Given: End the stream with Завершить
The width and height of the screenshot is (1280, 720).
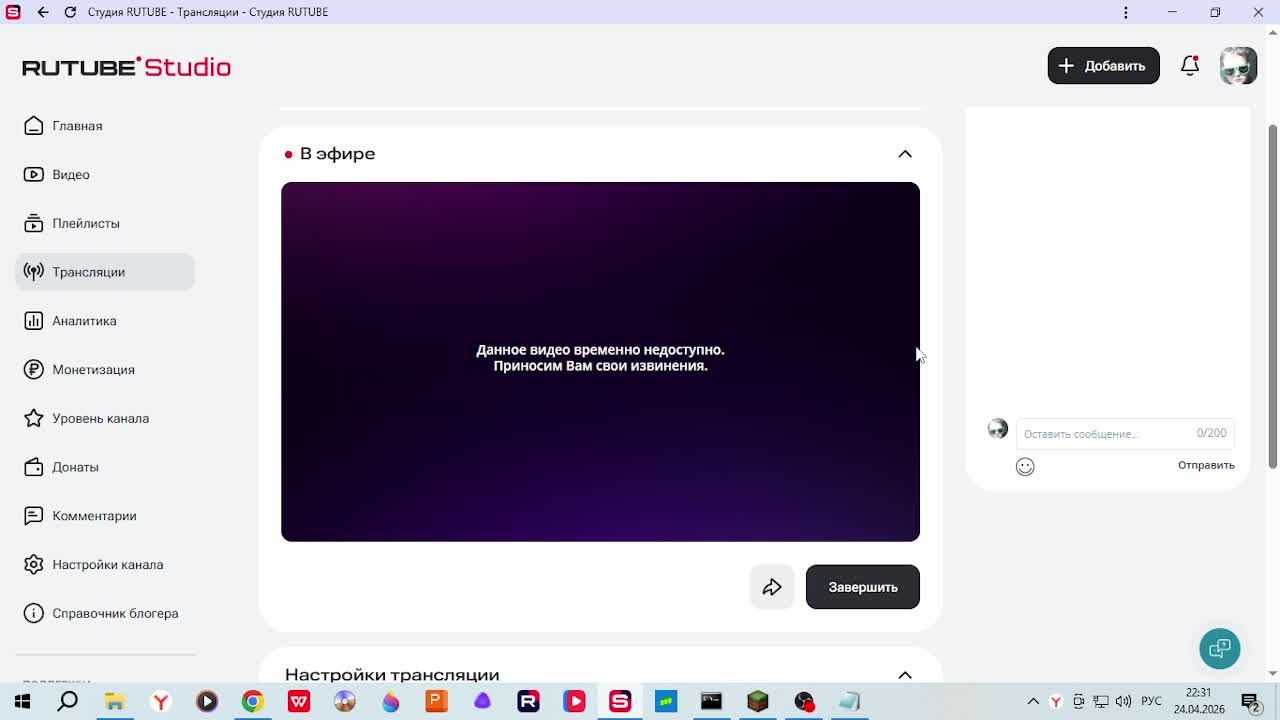Looking at the screenshot, I should point(863,587).
